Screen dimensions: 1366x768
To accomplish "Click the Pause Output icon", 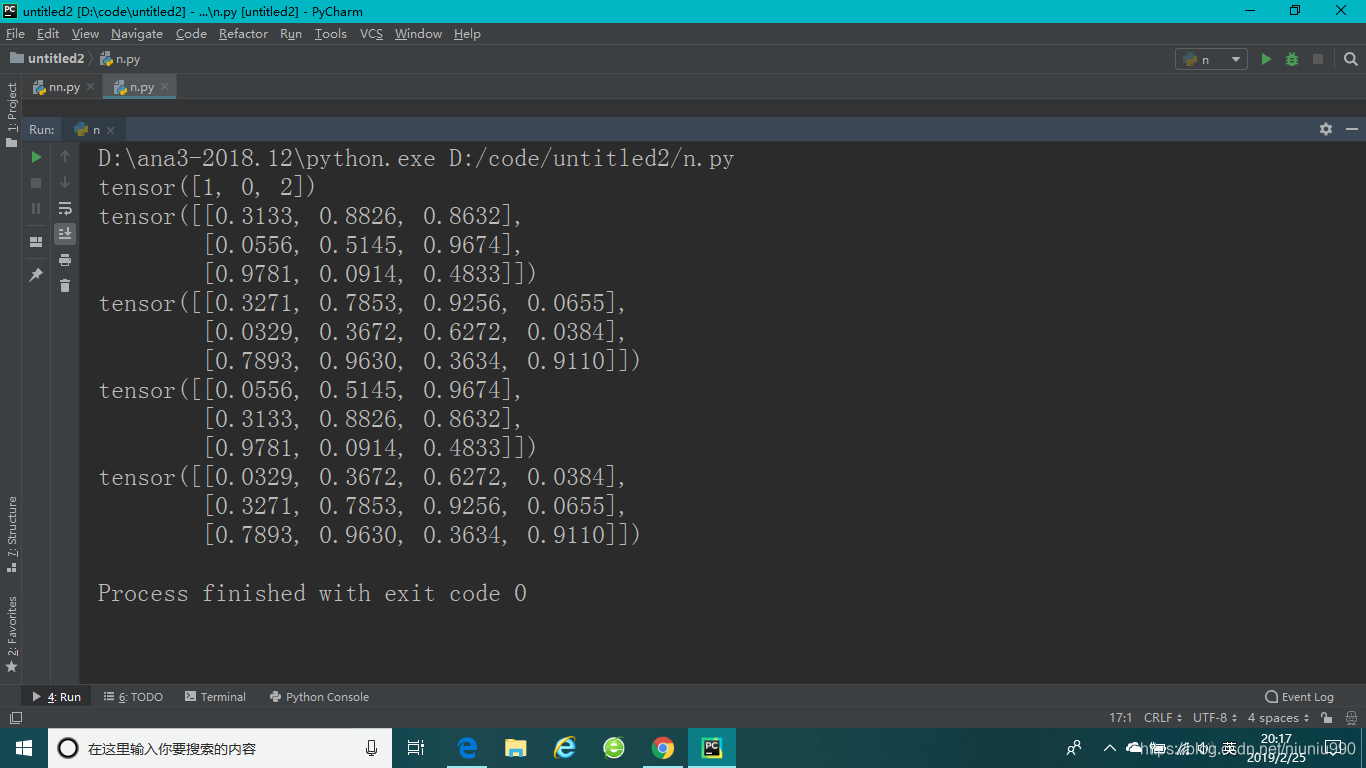I will point(36,208).
